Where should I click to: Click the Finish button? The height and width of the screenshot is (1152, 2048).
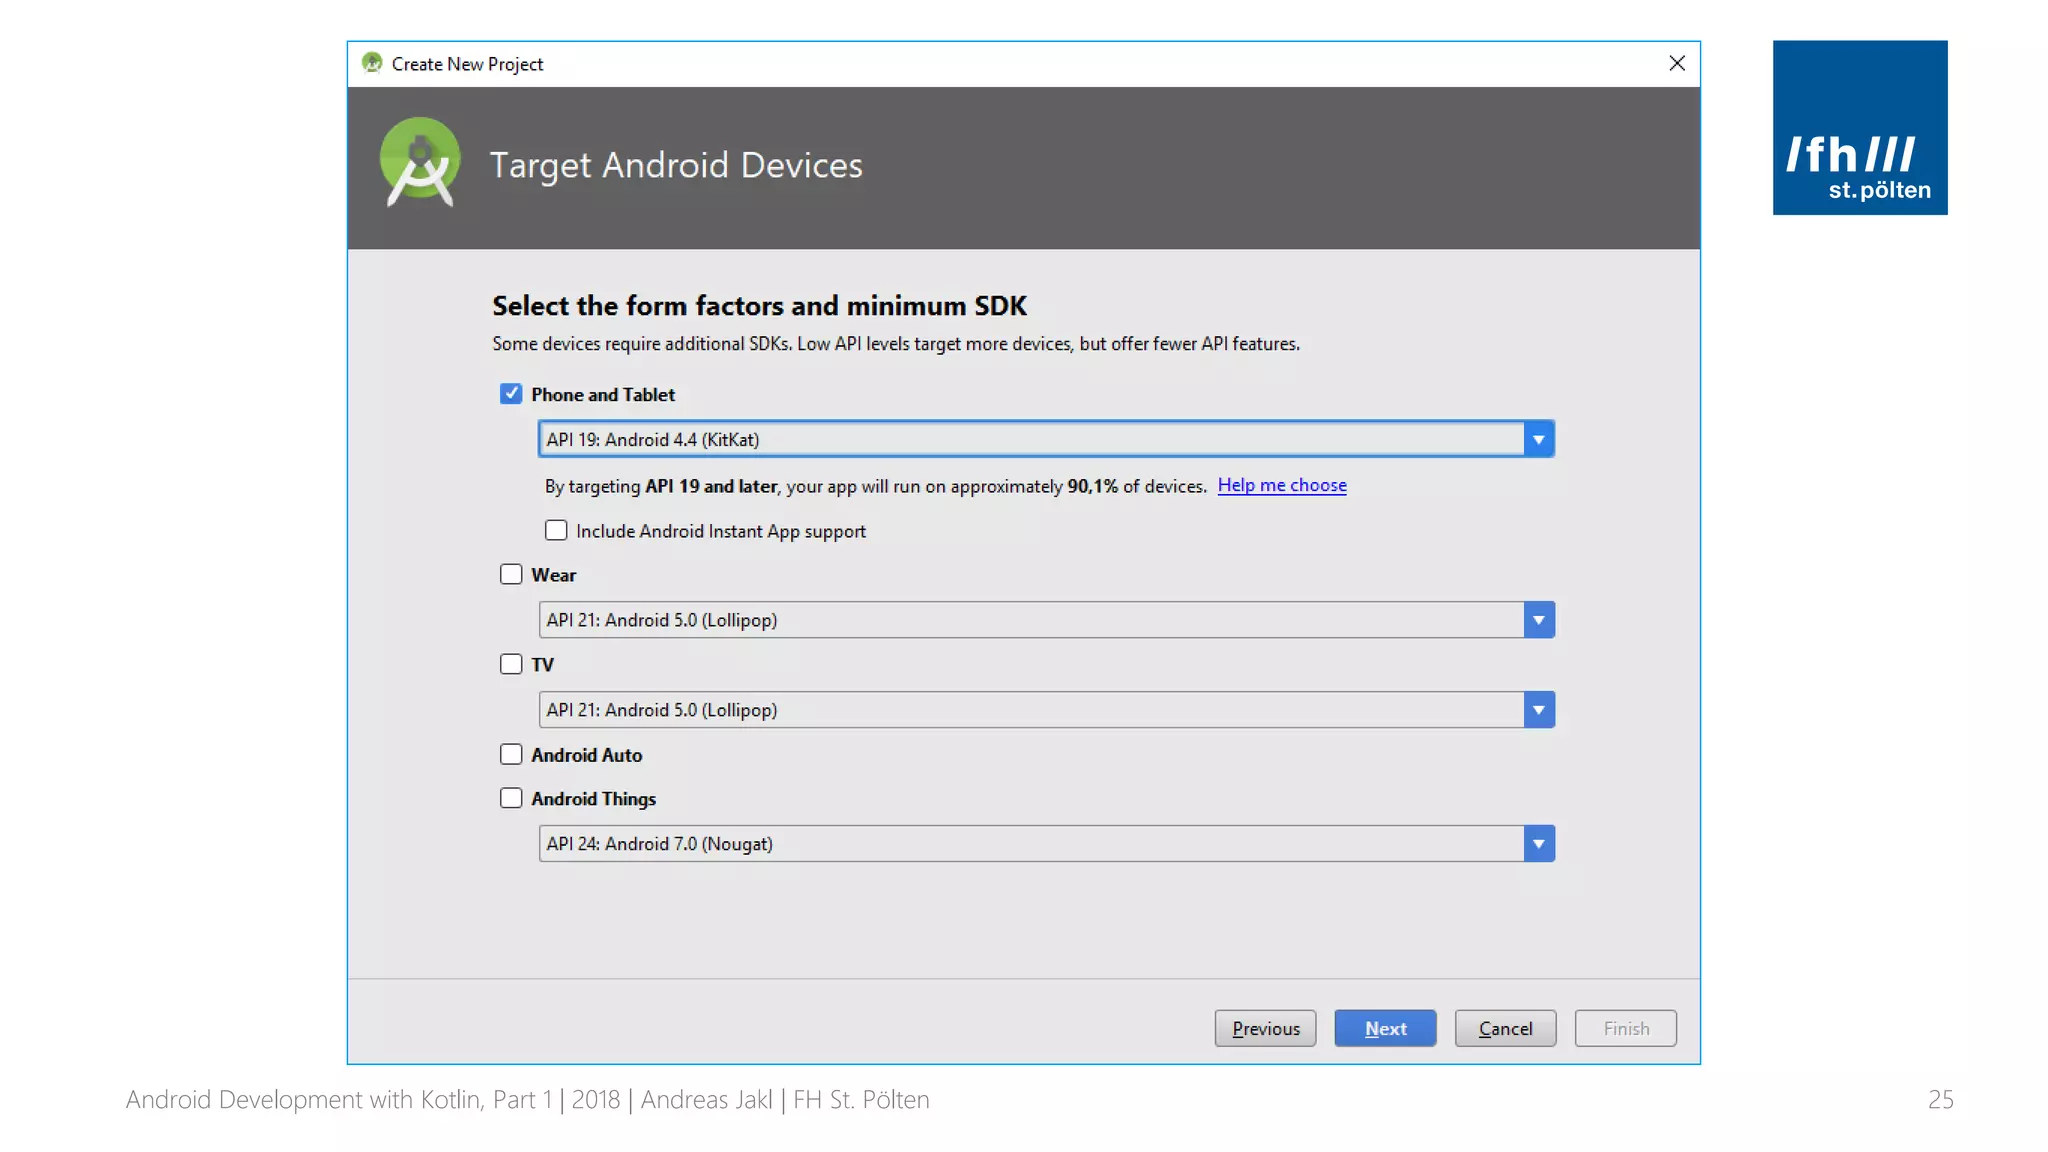click(x=1625, y=1028)
